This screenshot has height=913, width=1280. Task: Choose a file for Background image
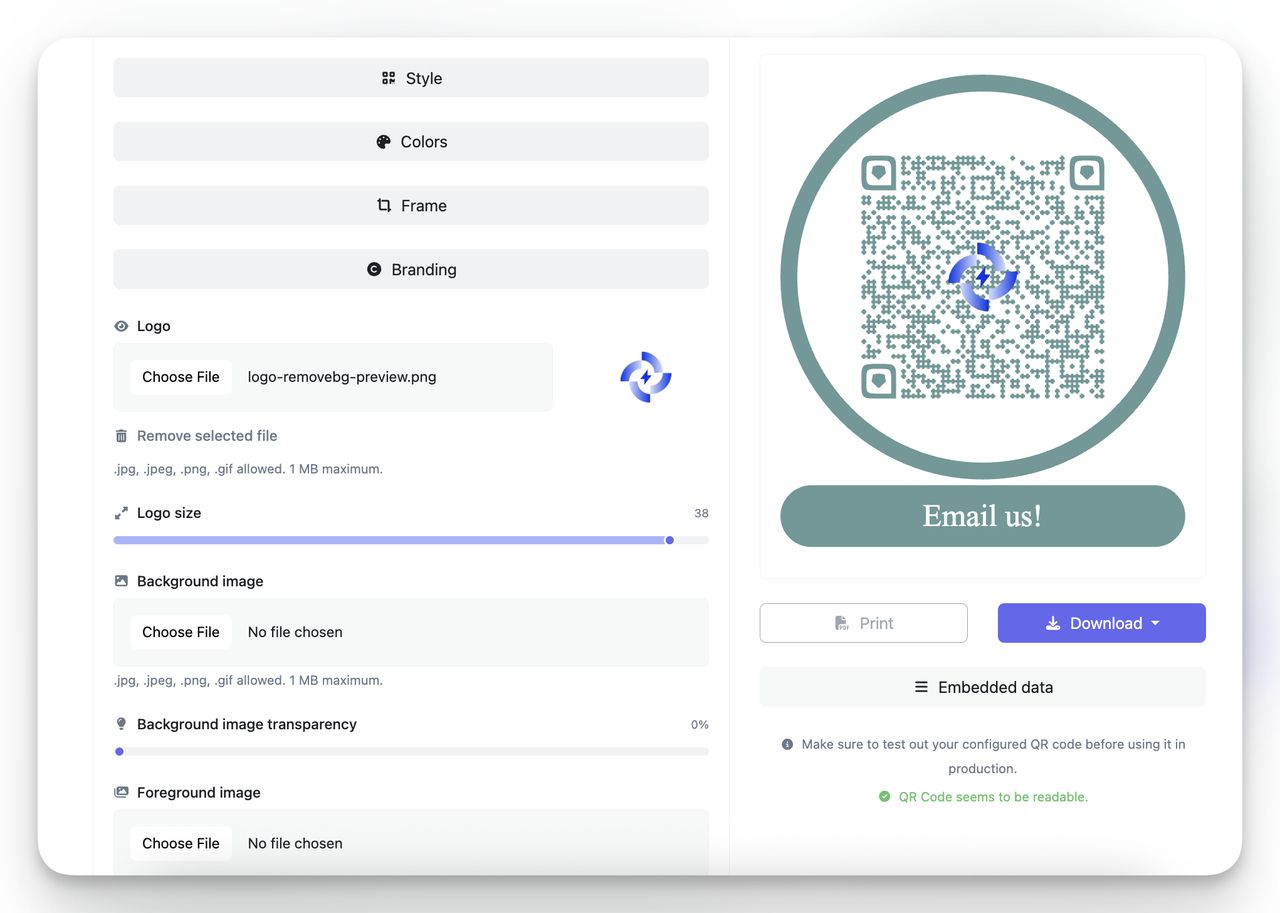(x=181, y=632)
